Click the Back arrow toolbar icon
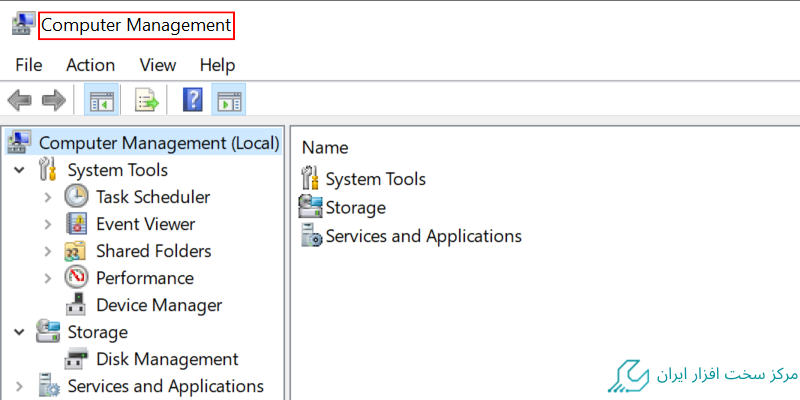 pos(19,100)
